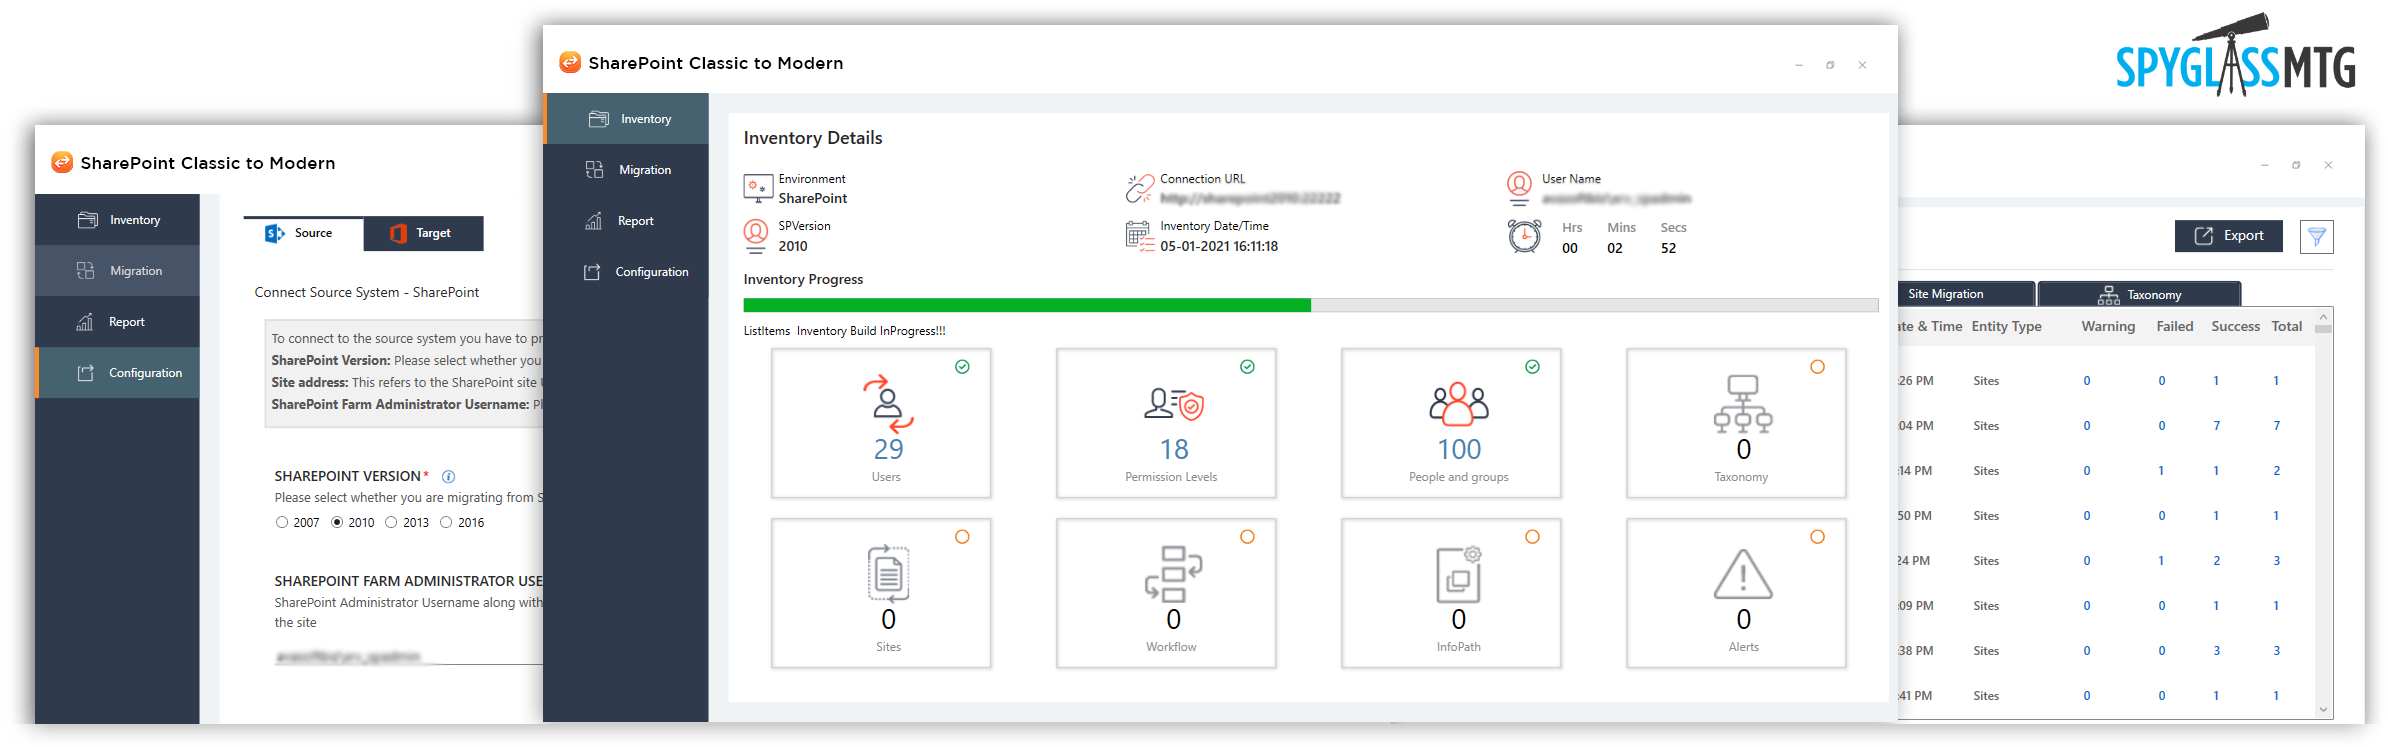Image resolution: width=2388 pixels, height=747 pixels.
Task: Click the green Inventory Progress bar
Action: [x=1027, y=305]
